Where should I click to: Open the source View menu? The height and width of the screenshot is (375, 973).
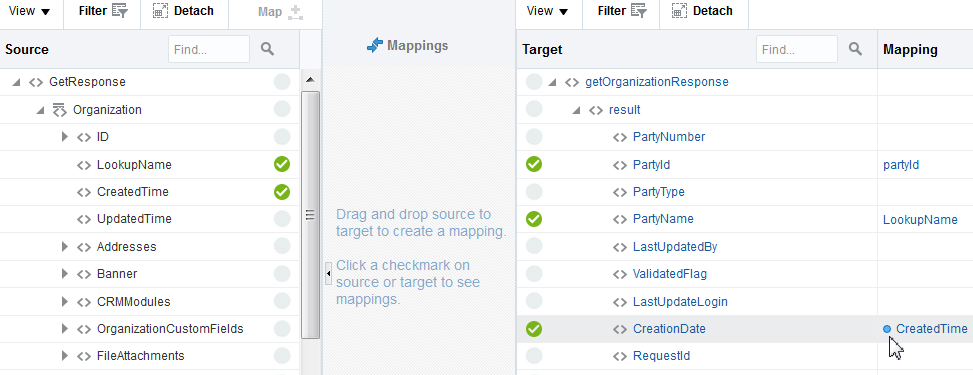coord(30,11)
